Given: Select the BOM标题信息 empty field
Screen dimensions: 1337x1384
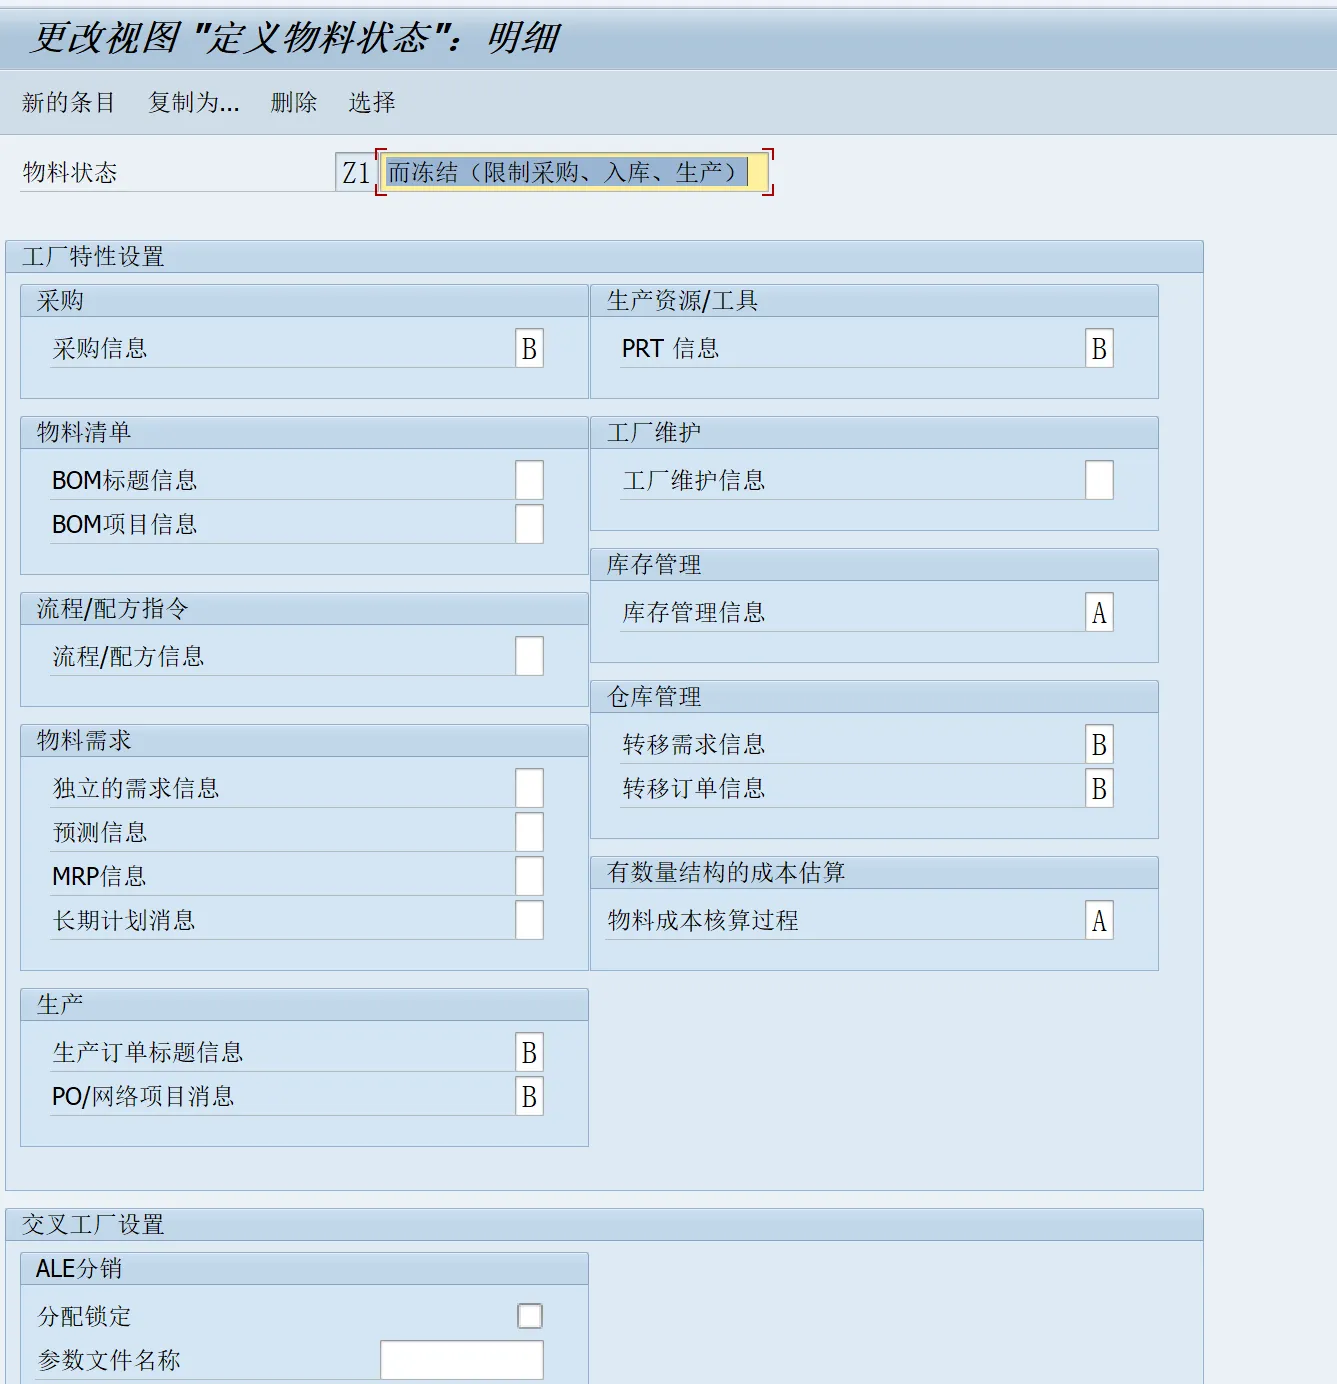Looking at the screenshot, I should [x=529, y=481].
